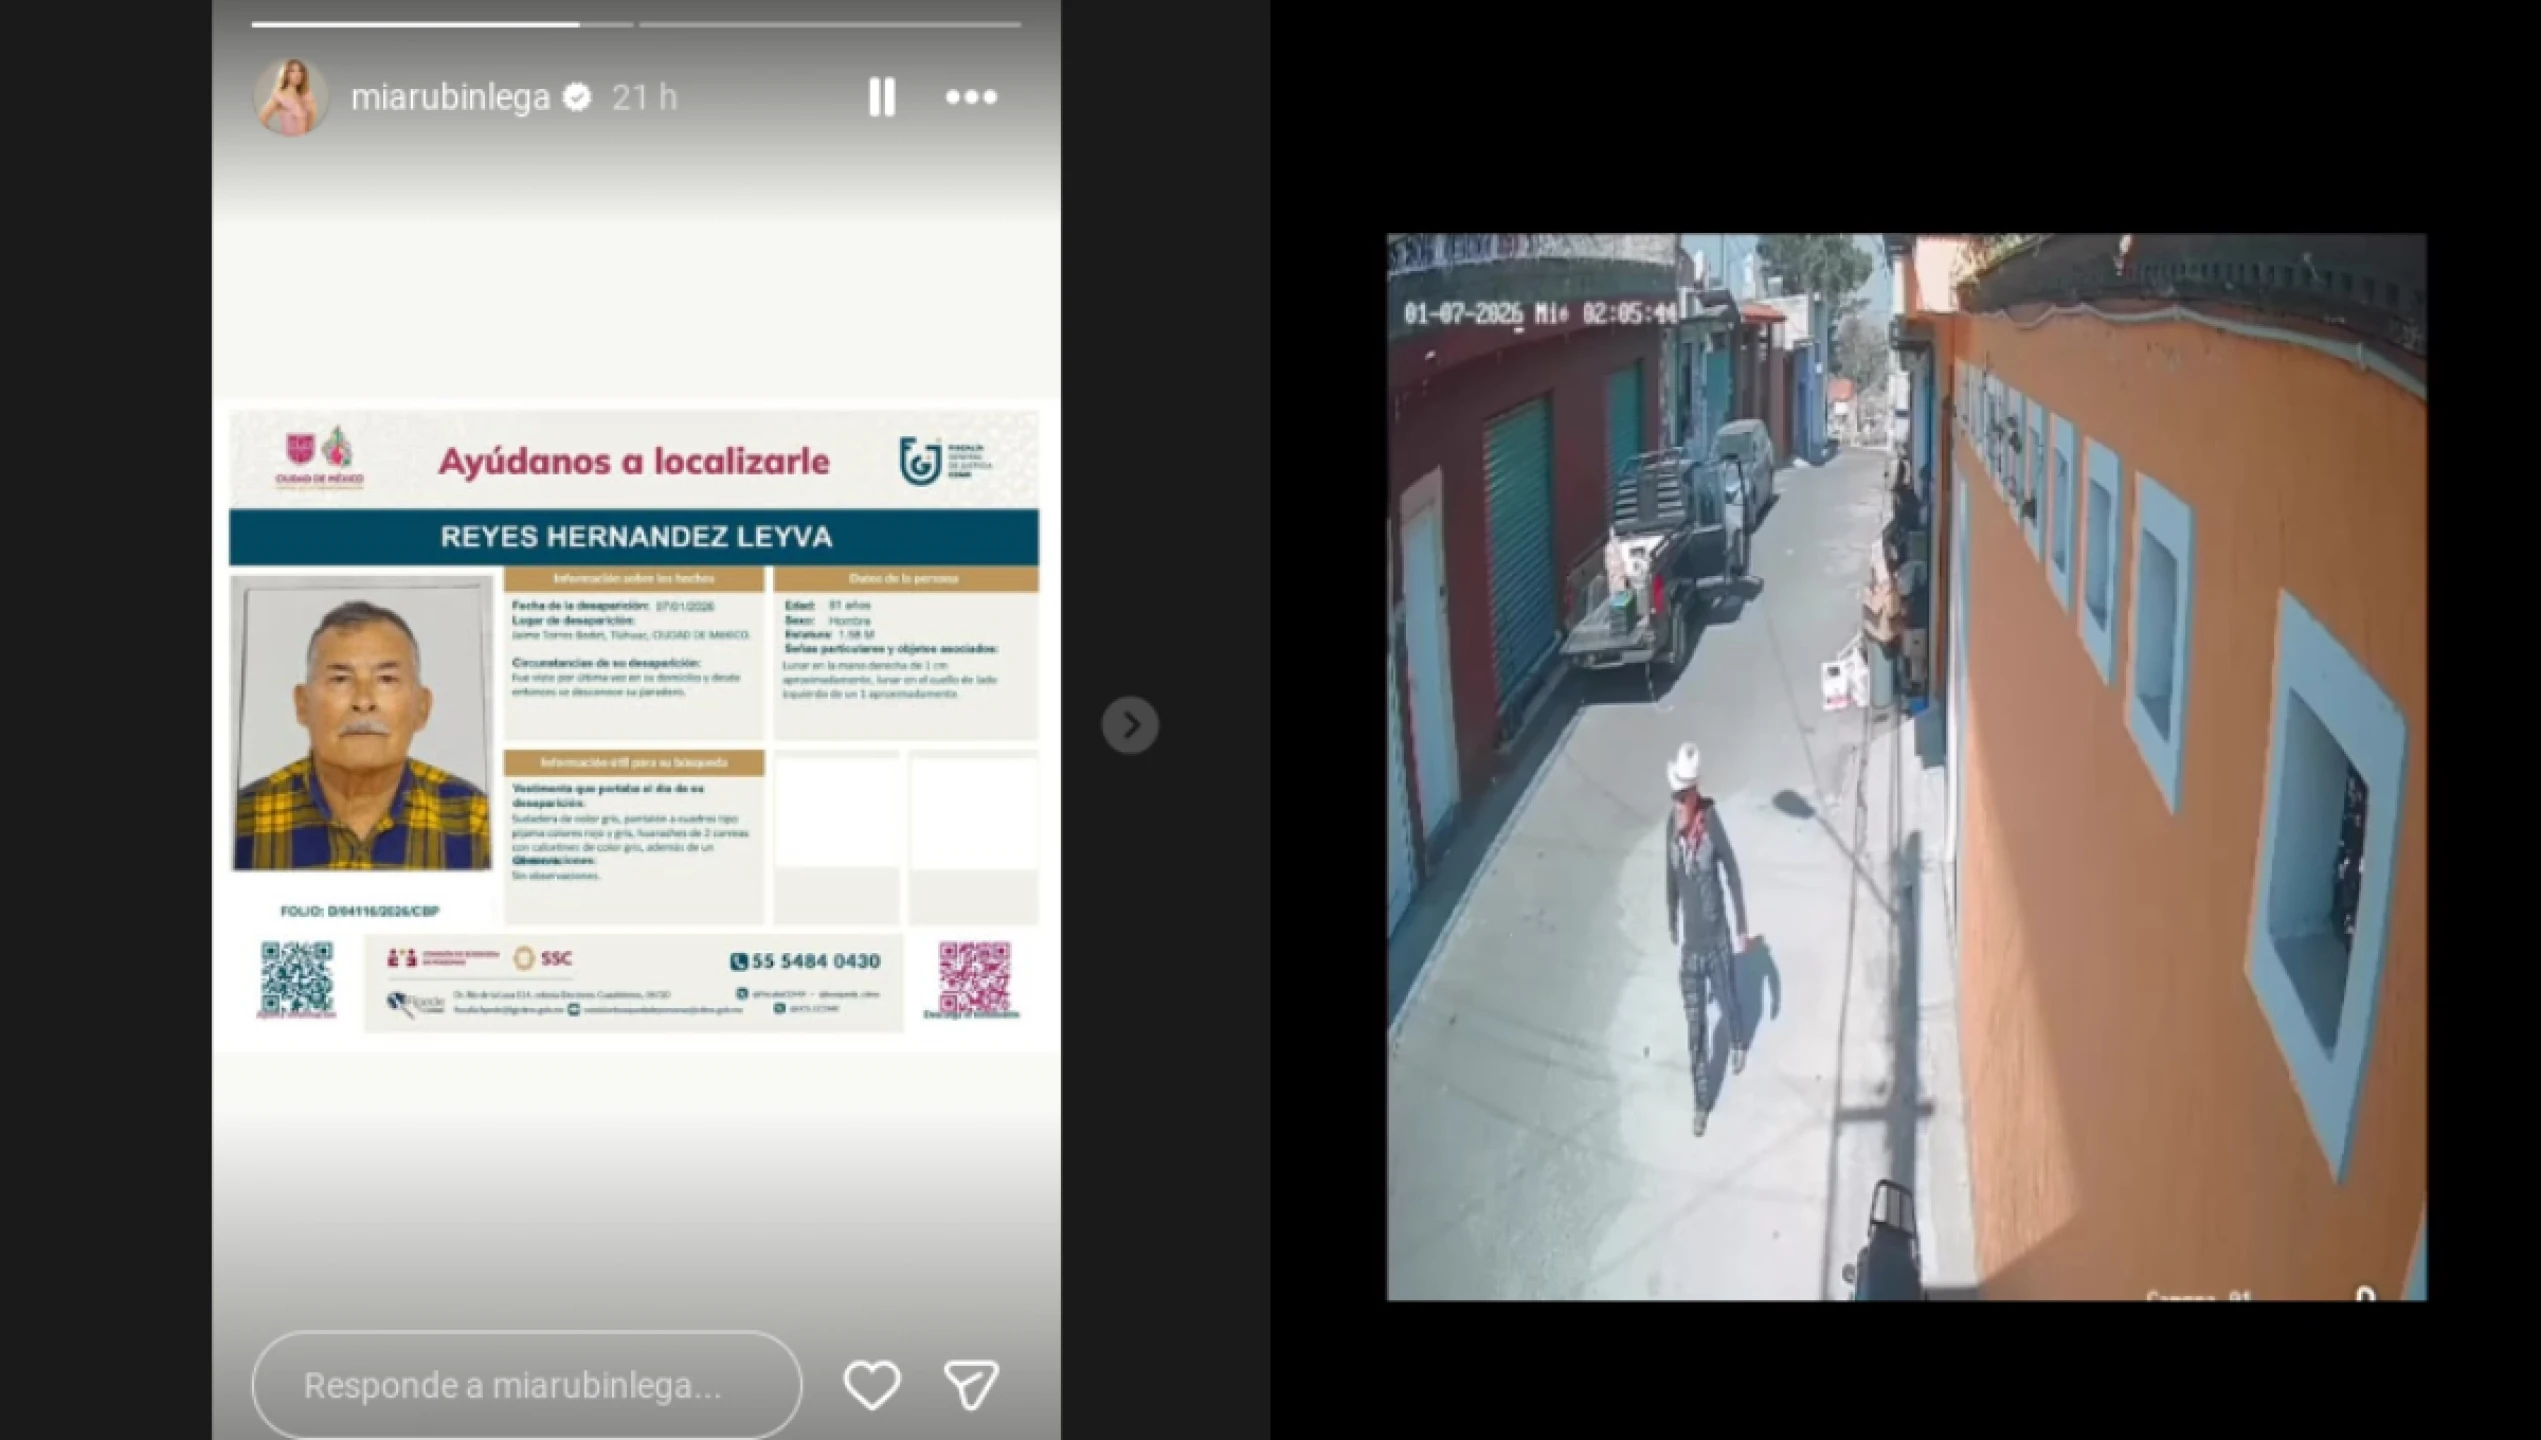Viewport: 2541px width, 1440px height.
Task: Click the Ciudad de México logo
Action: (320, 459)
